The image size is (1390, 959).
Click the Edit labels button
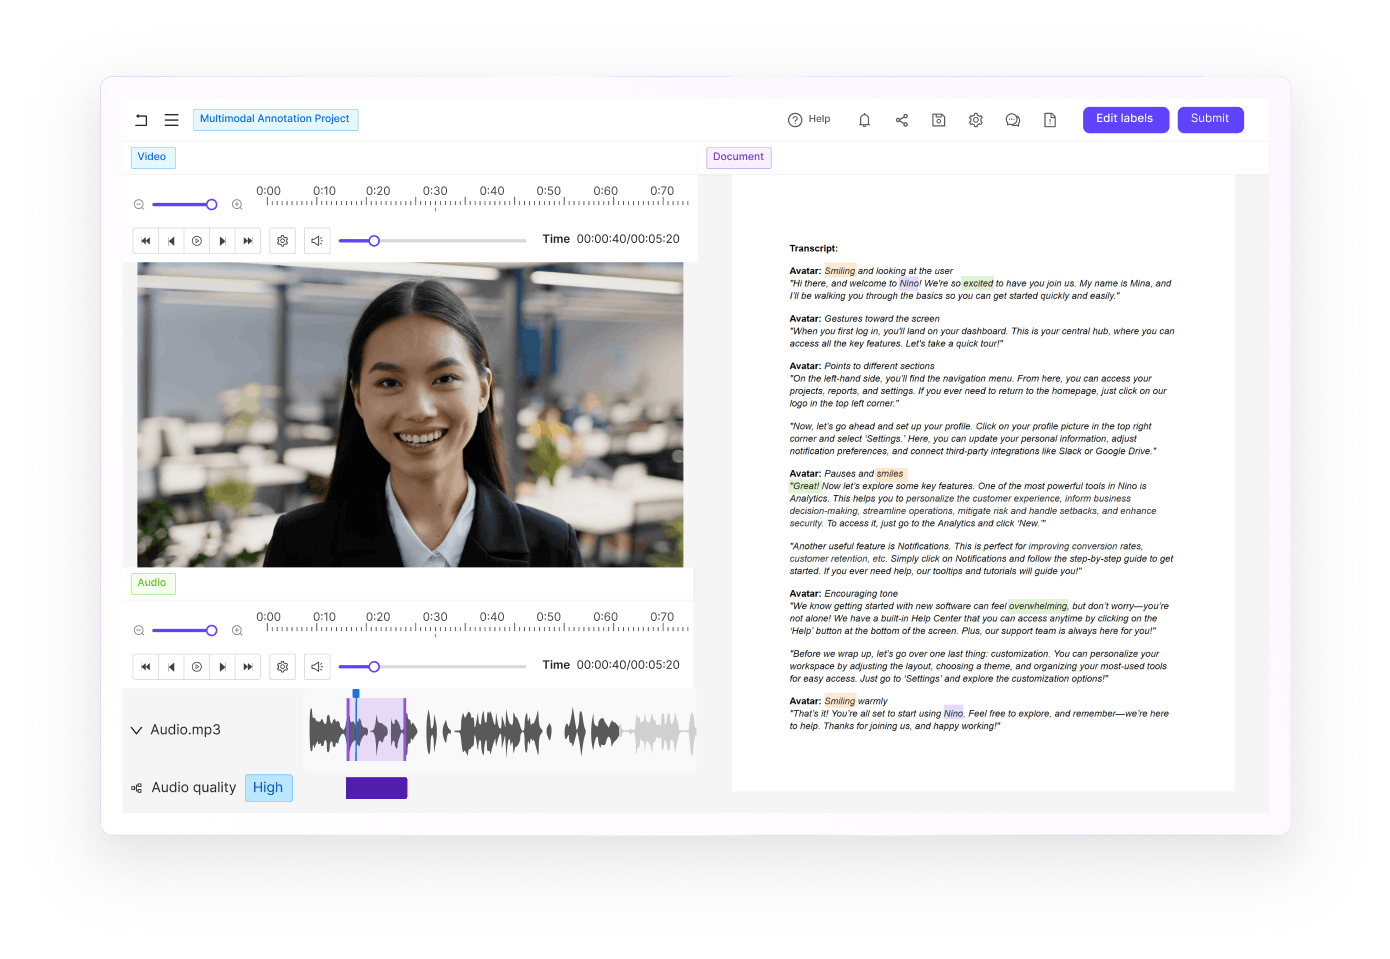1125,119
